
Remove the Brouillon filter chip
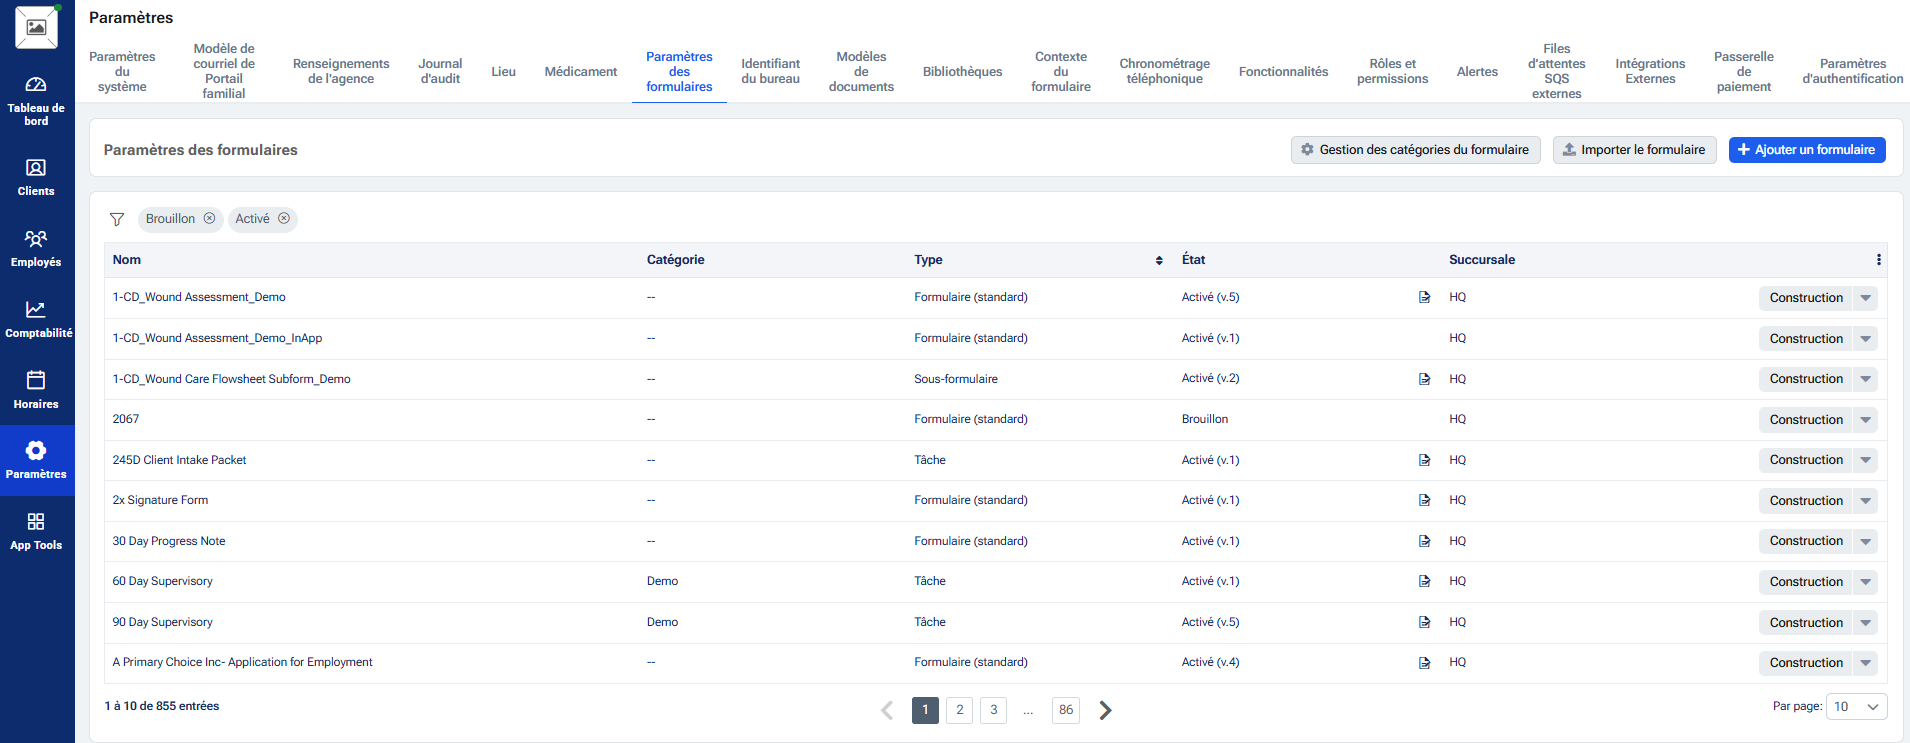click(x=209, y=219)
